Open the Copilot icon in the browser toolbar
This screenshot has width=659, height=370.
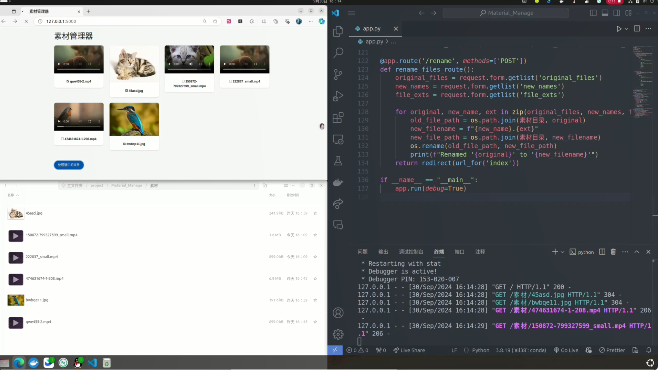coord(322,21)
